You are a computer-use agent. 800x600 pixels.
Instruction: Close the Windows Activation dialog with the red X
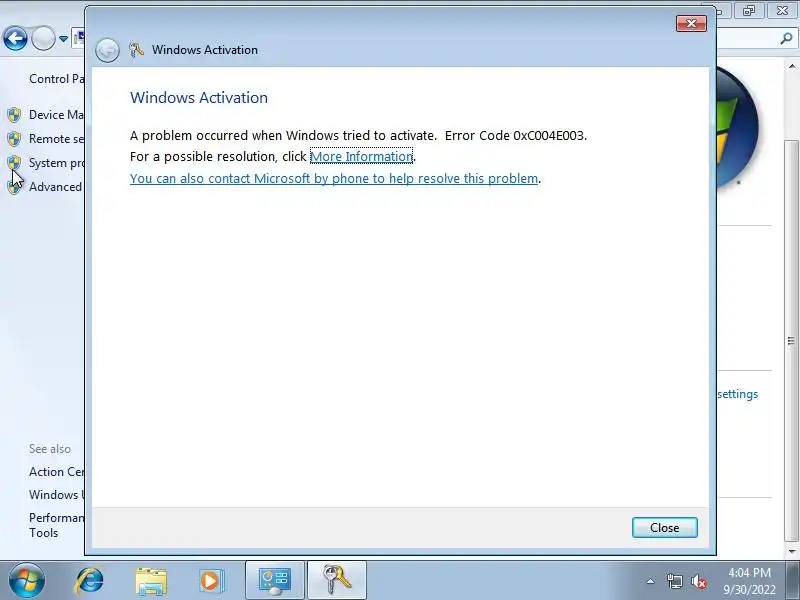(691, 23)
